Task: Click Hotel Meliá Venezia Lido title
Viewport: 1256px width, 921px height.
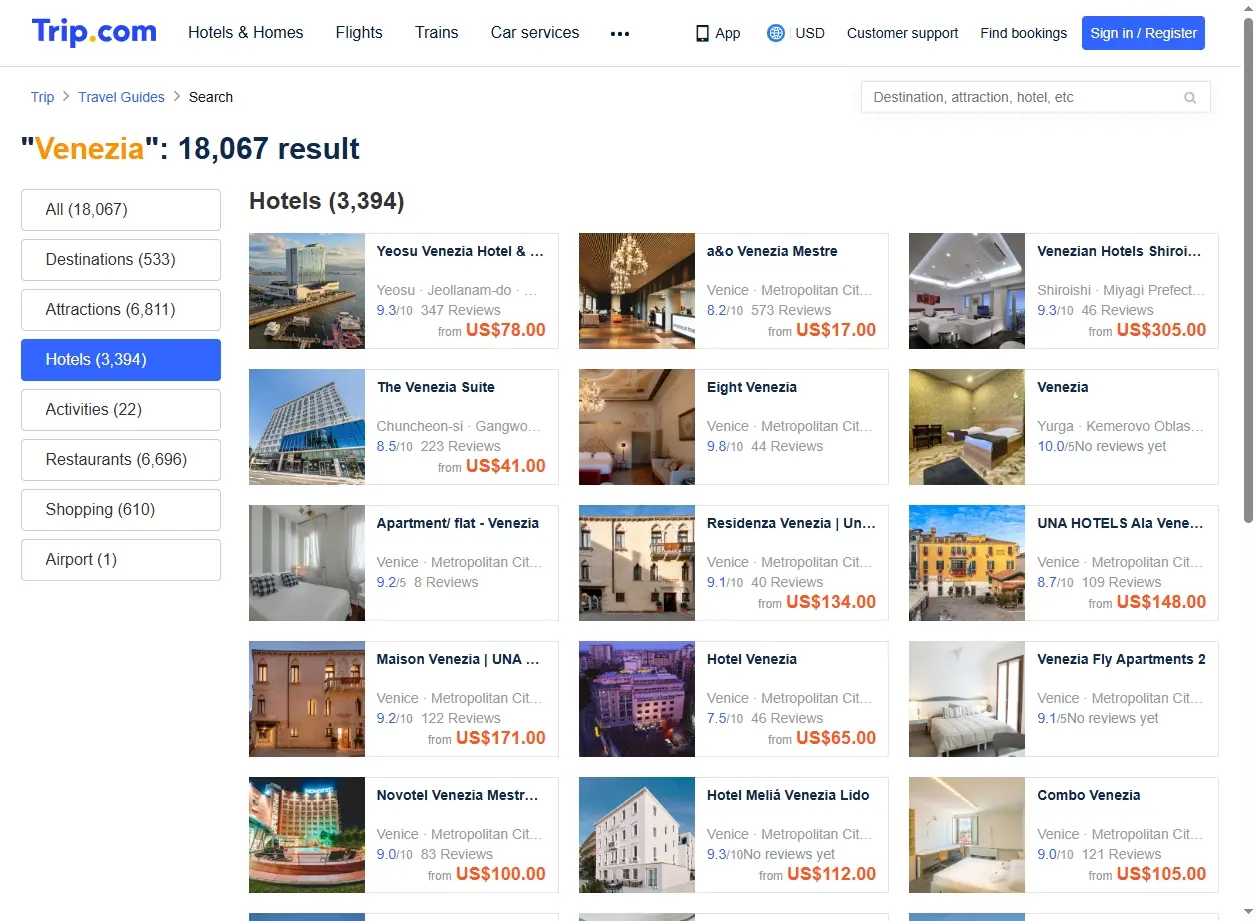Action: point(788,795)
